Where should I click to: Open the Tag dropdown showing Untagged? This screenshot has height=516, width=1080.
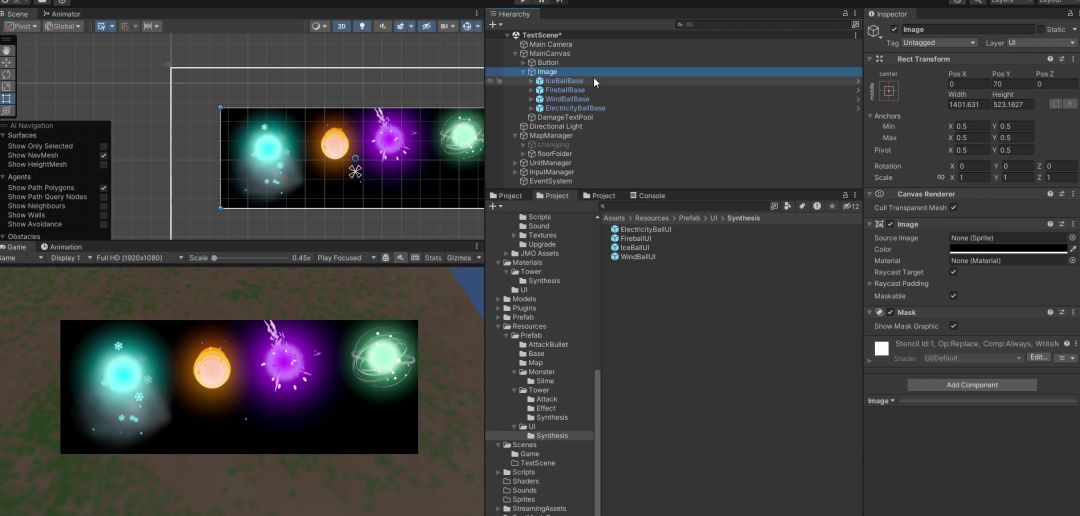pyautogui.click(x=939, y=43)
